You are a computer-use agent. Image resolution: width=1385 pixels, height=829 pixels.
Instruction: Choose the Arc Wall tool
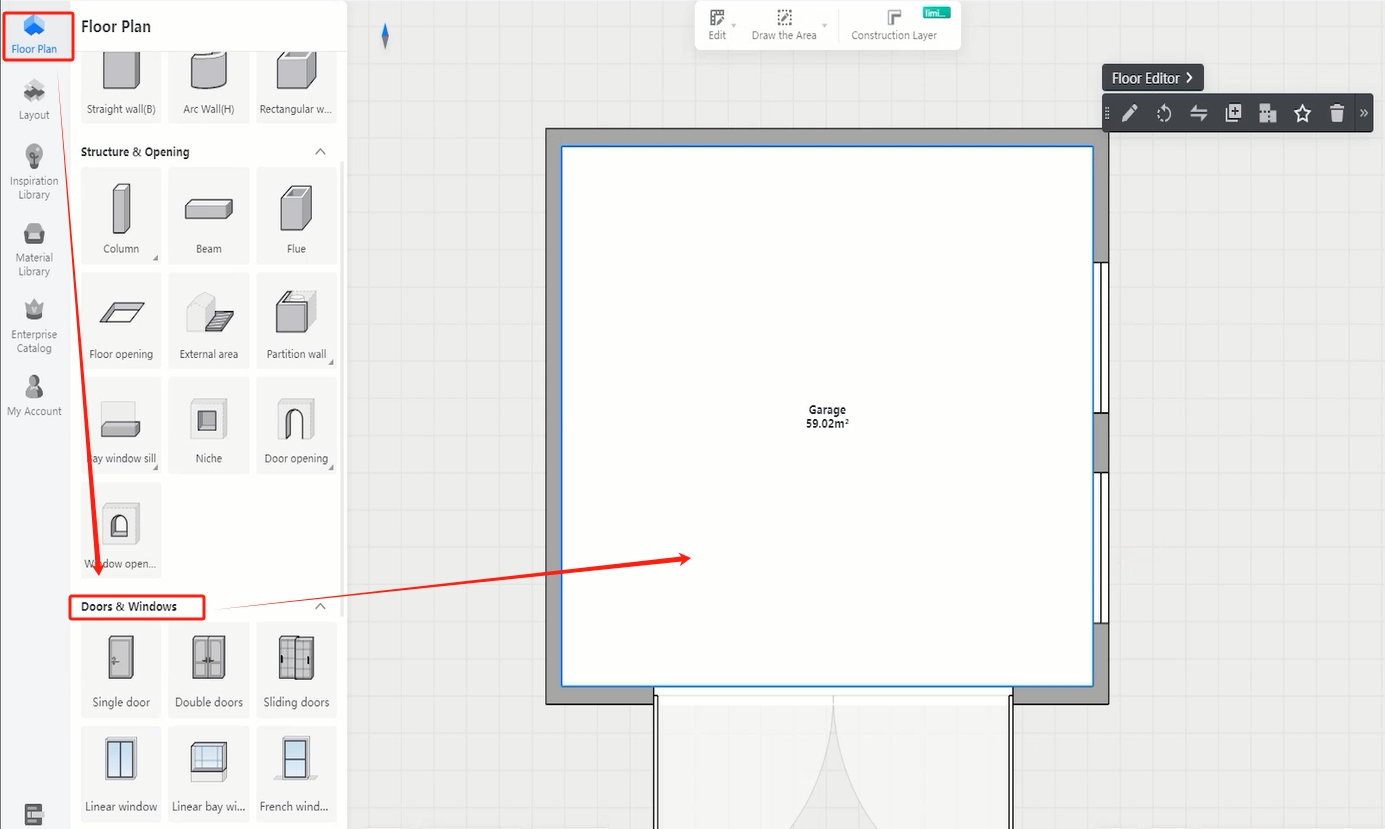209,86
